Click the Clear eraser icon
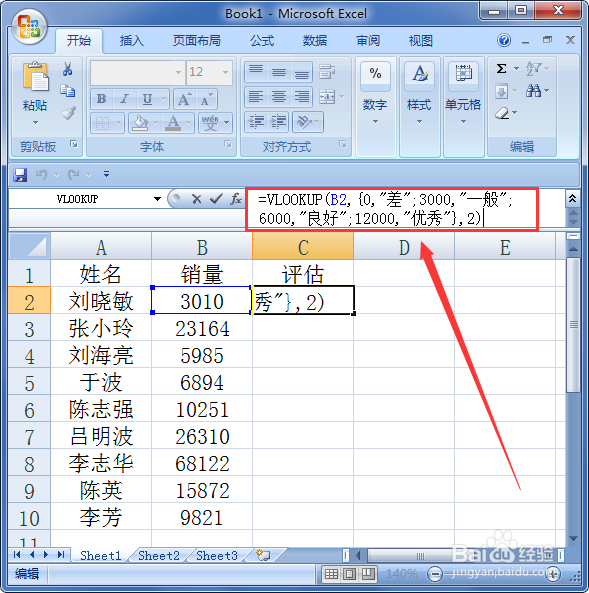Viewport: 589px width, 593px height. coord(502,113)
